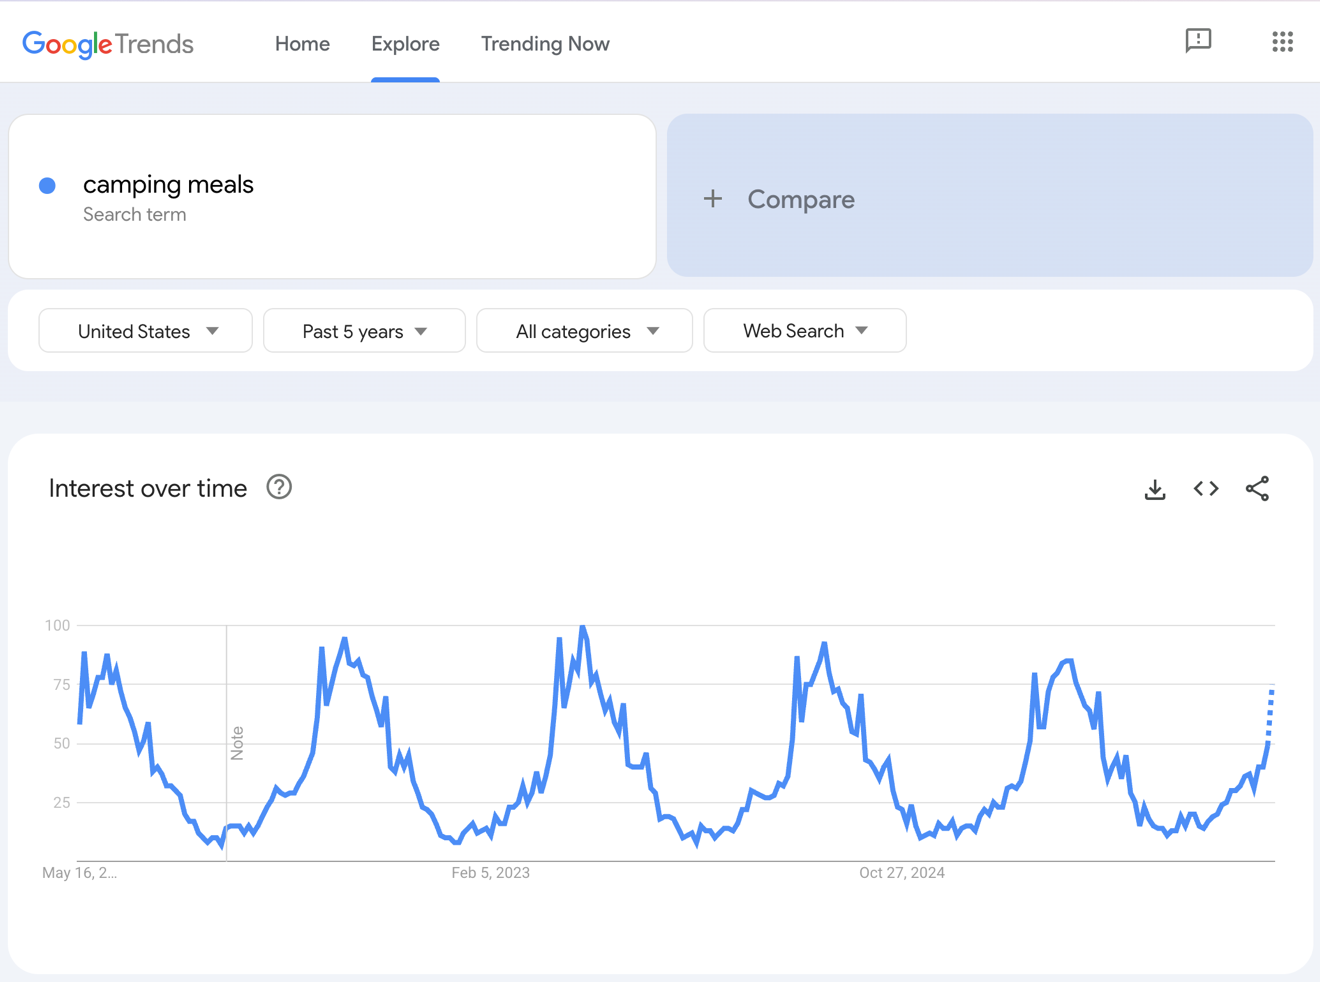
Task: Click the blue search term color dot
Action: click(x=47, y=185)
